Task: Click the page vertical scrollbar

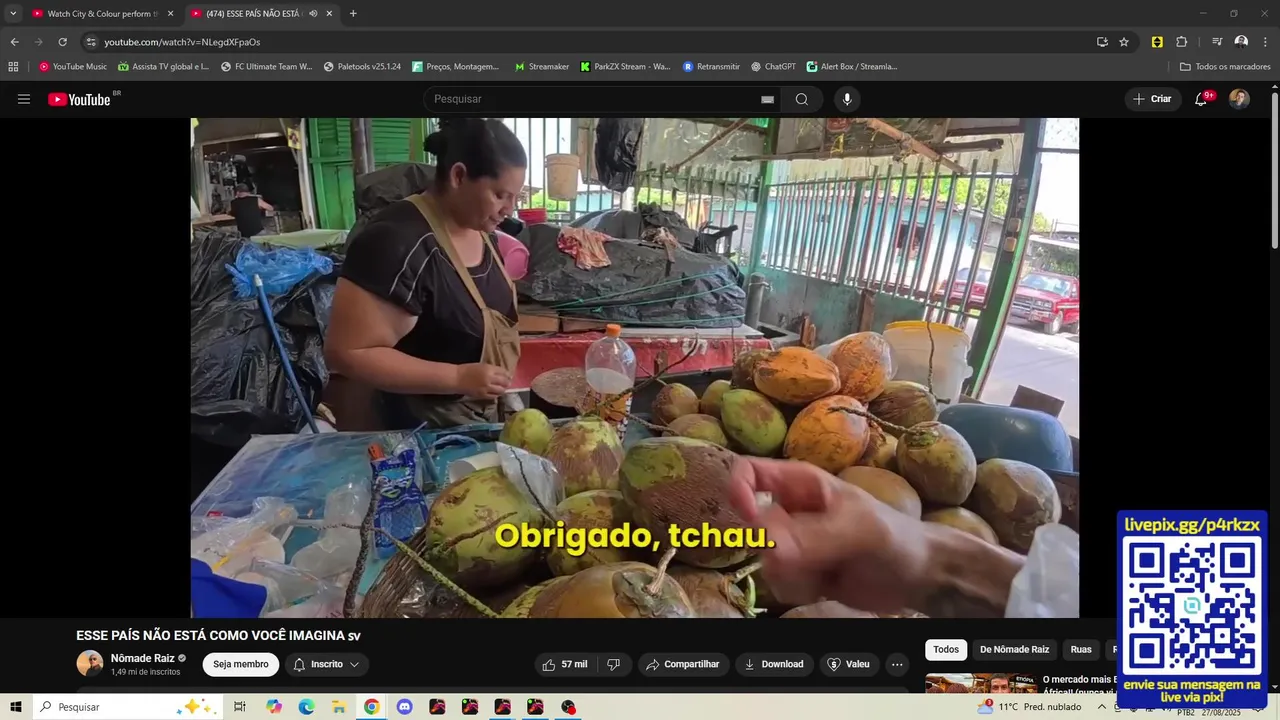Action: click(x=1274, y=170)
